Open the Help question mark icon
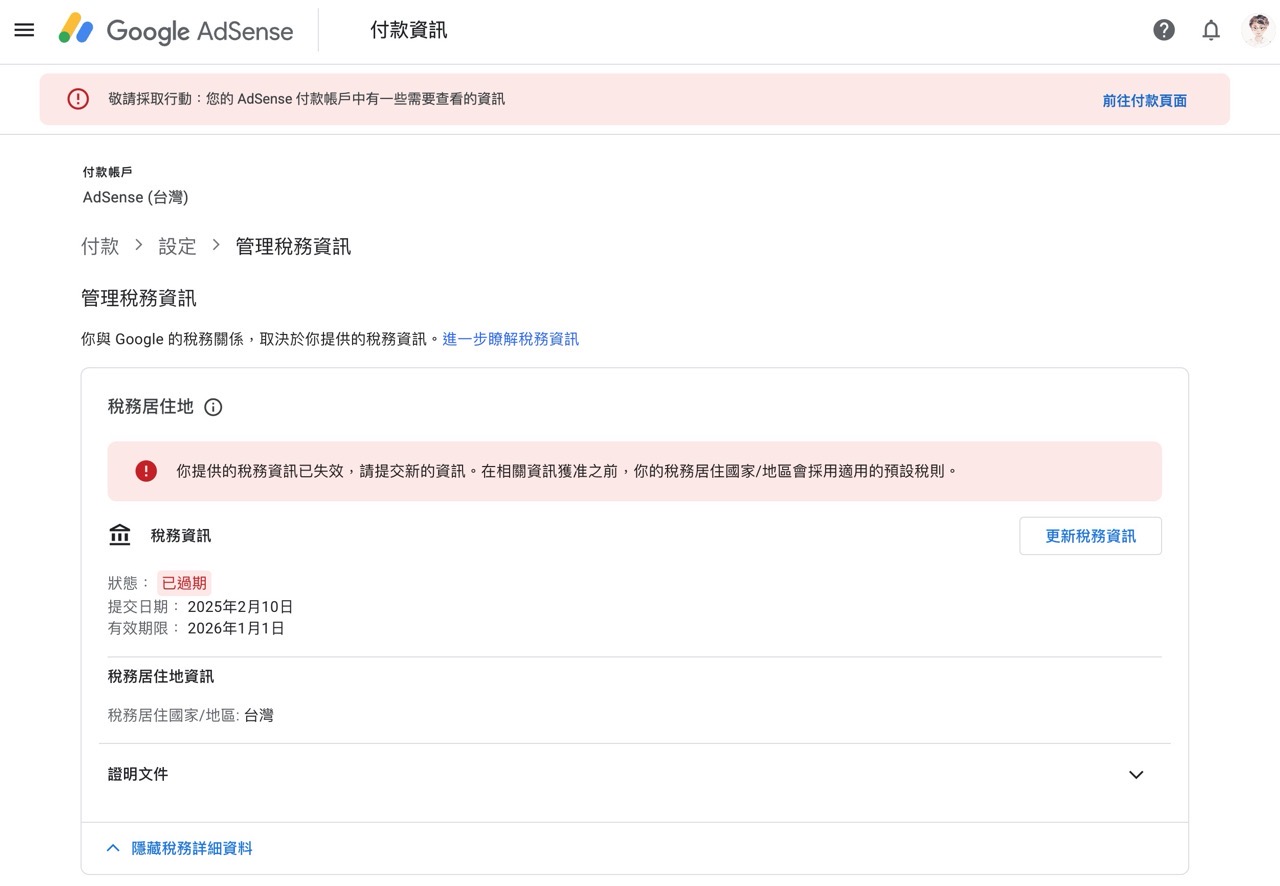 (1163, 29)
